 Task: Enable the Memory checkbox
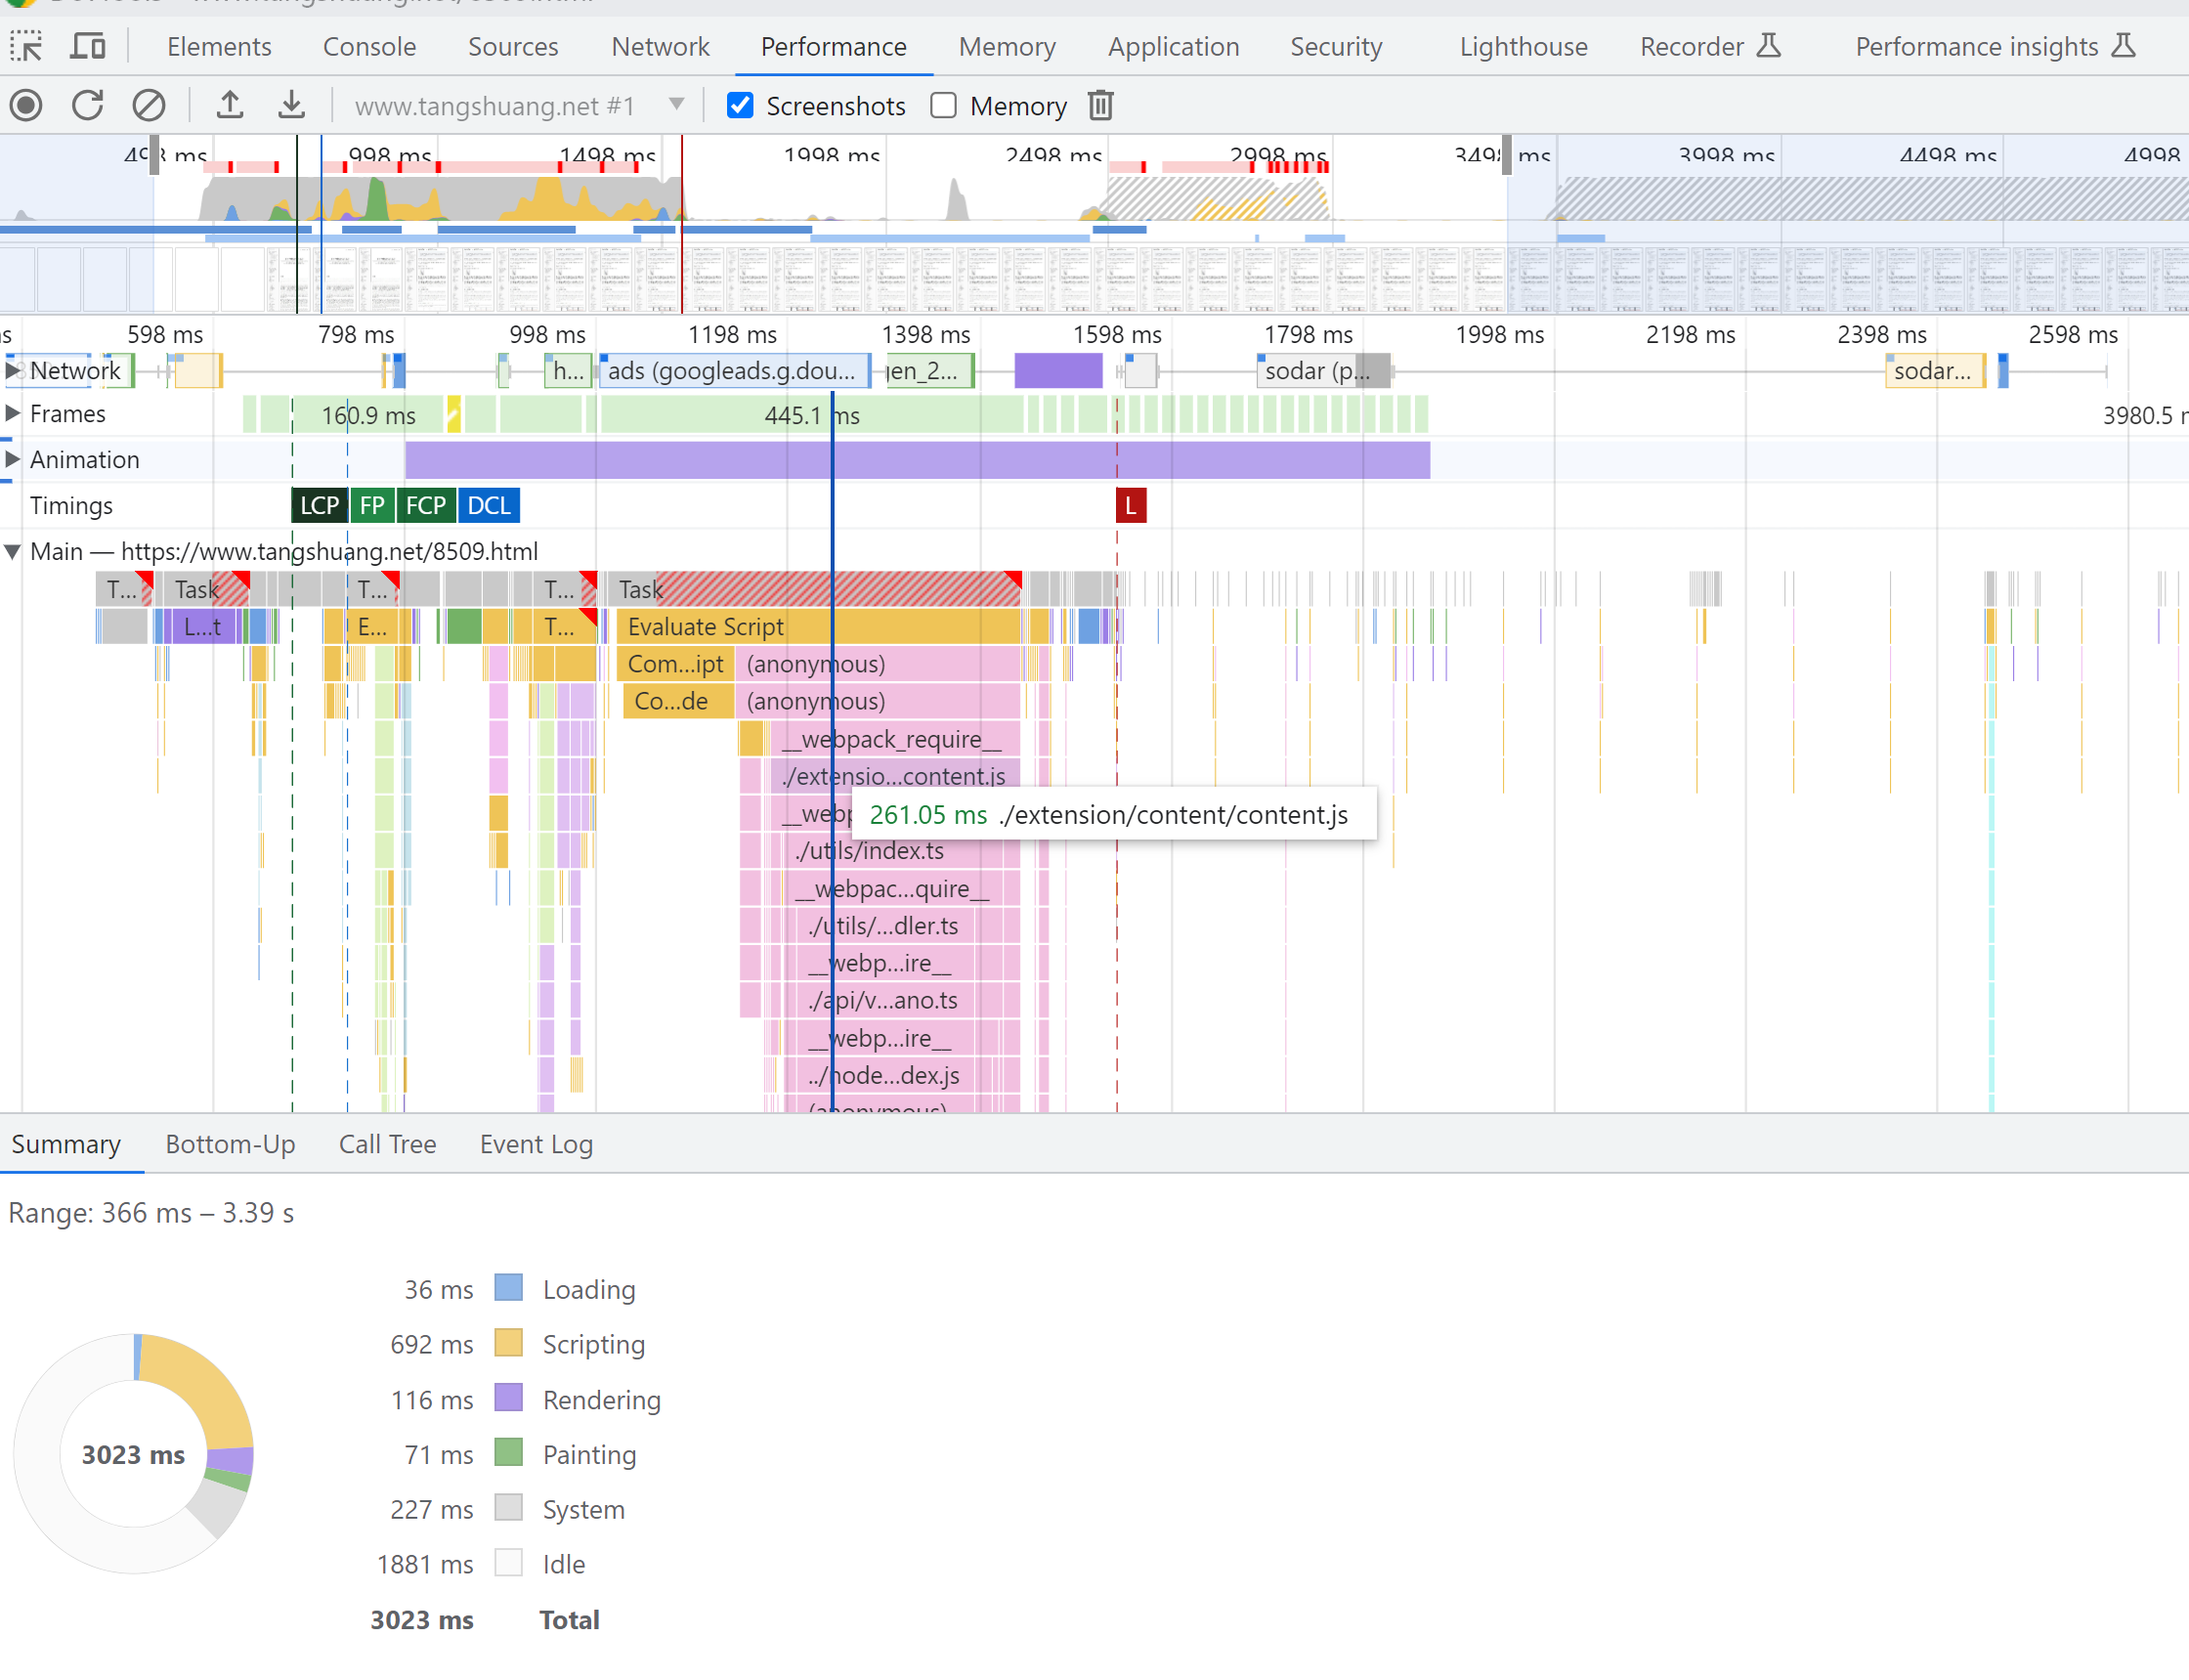pos(943,105)
